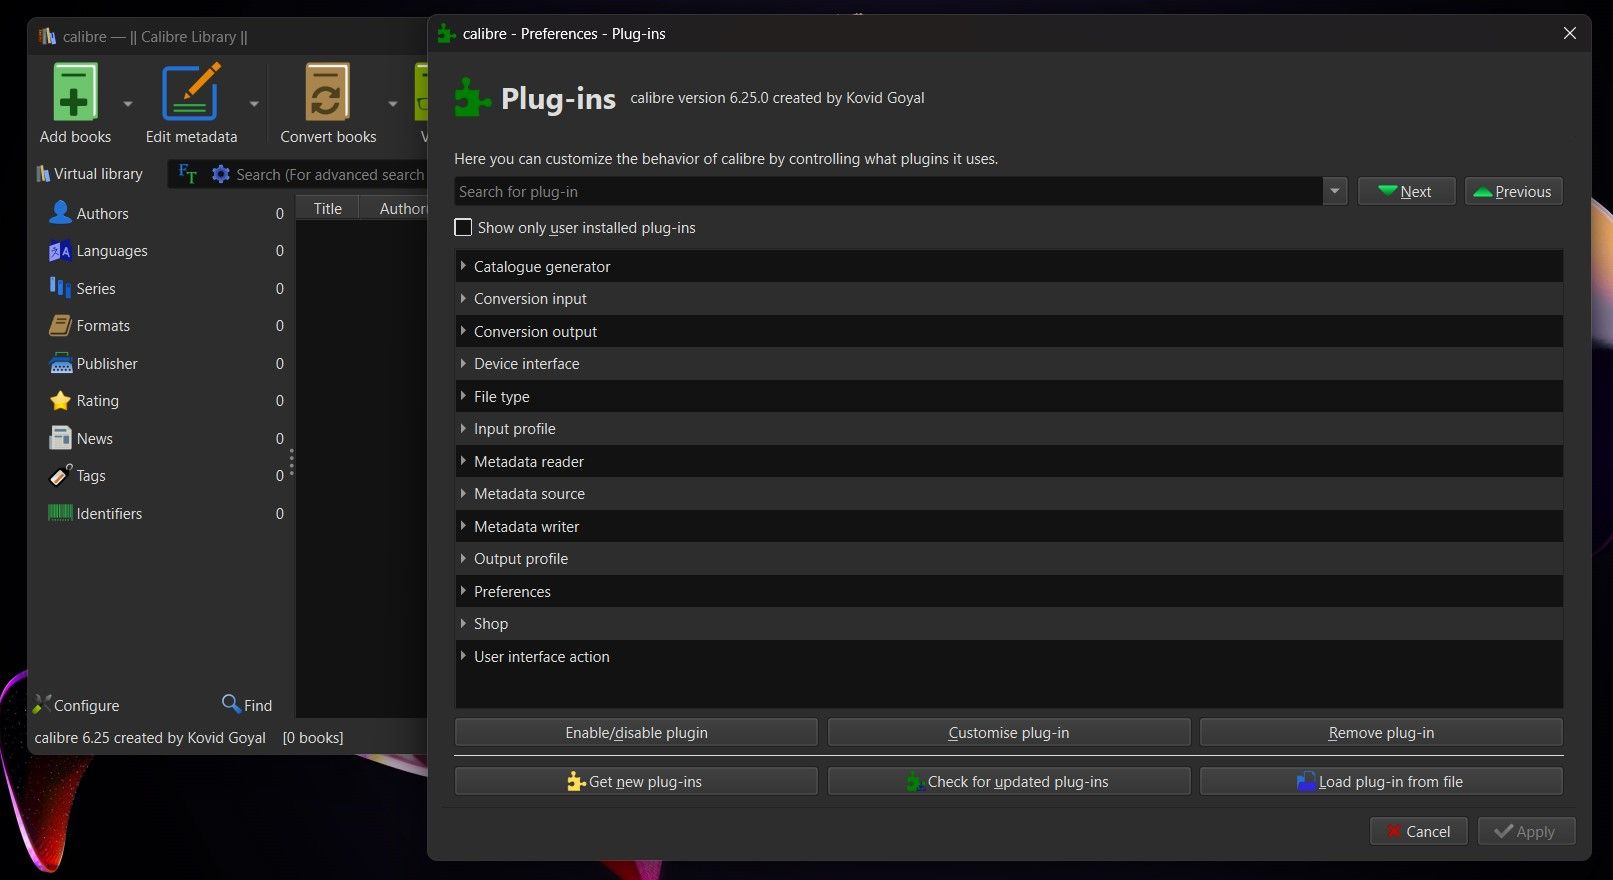
Task: Enable Show only user installed plug-ins
Action: (463, 228)
